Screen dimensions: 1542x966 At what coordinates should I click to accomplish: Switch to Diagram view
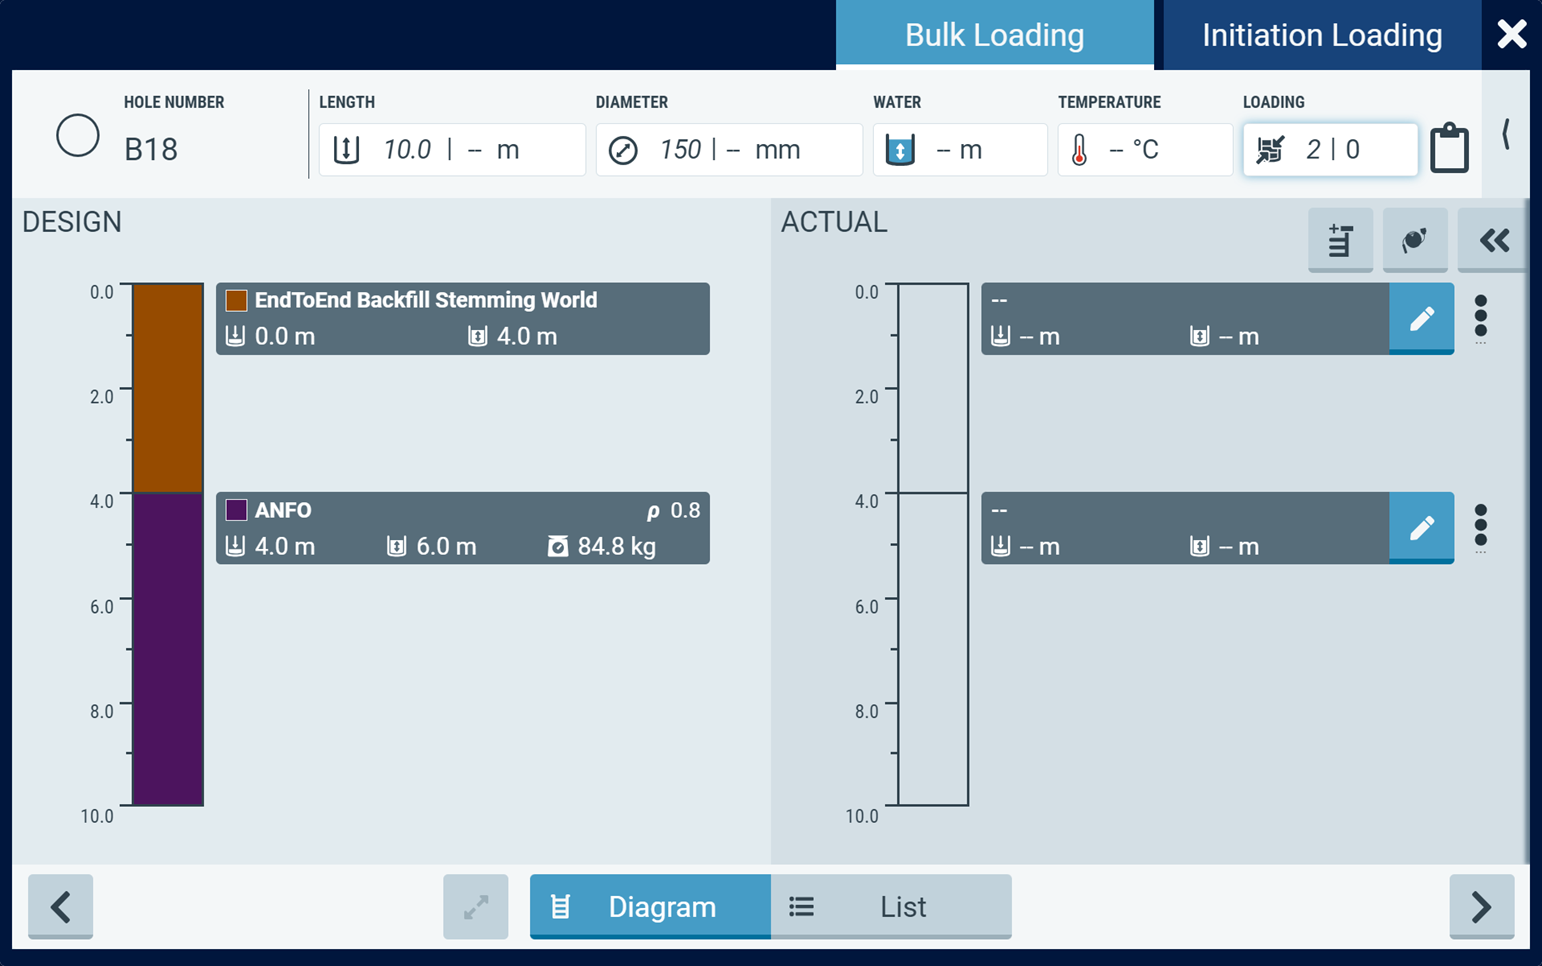pyautogui.click(x=650, y=907)
